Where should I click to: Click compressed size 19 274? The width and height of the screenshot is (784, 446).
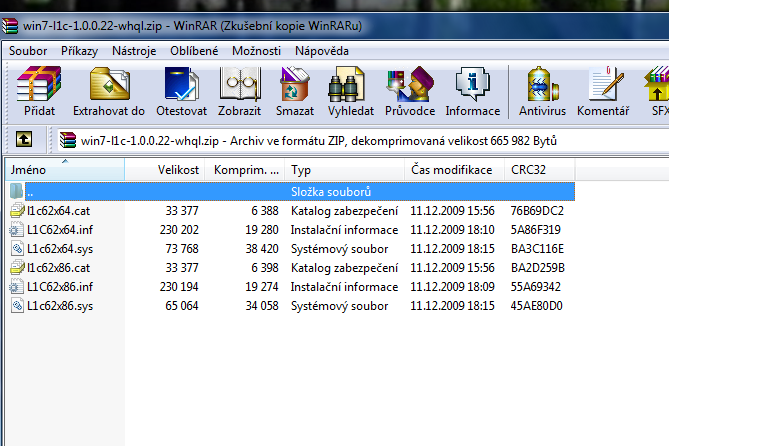click(262, 287)
